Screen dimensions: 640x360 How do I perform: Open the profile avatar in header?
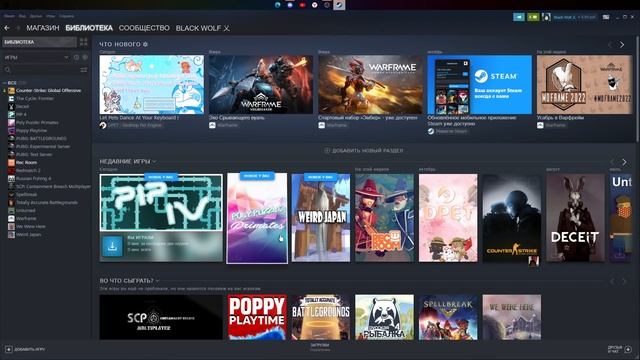tap(546, 17)
